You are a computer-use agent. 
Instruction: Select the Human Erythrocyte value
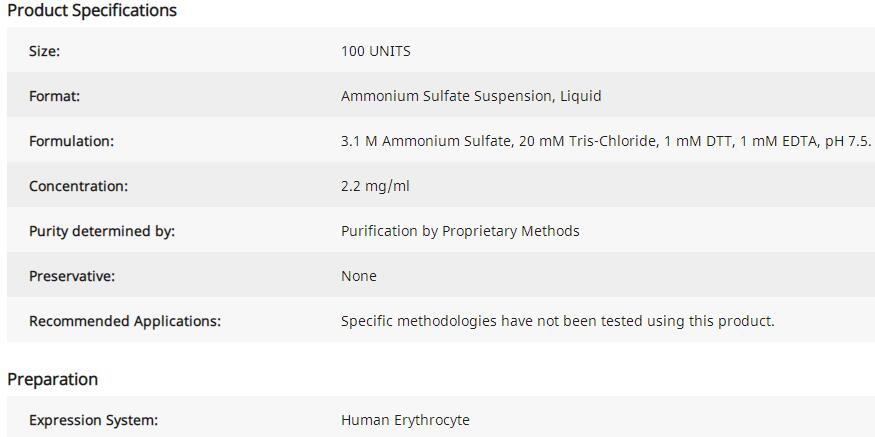[405, 420]
